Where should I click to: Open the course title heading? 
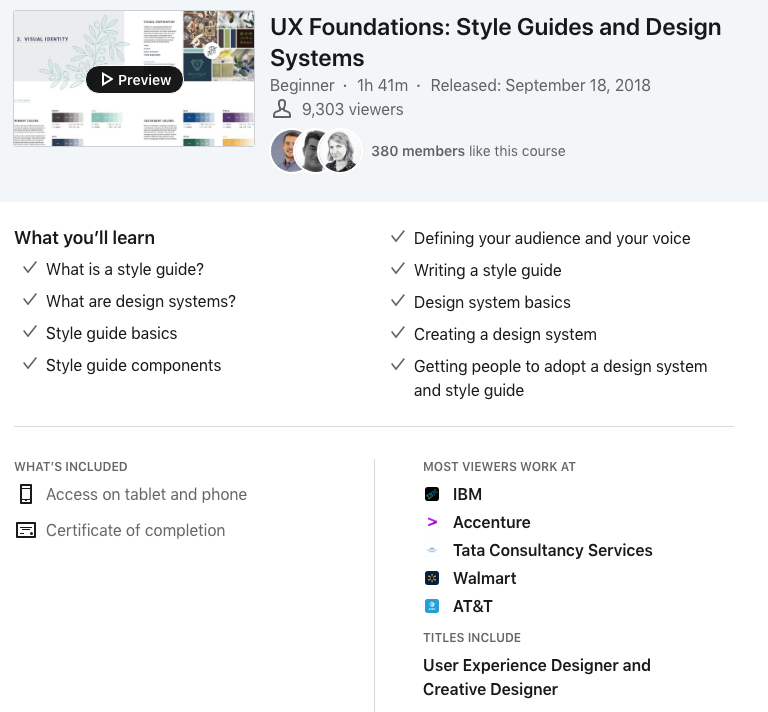coord(495,42)
